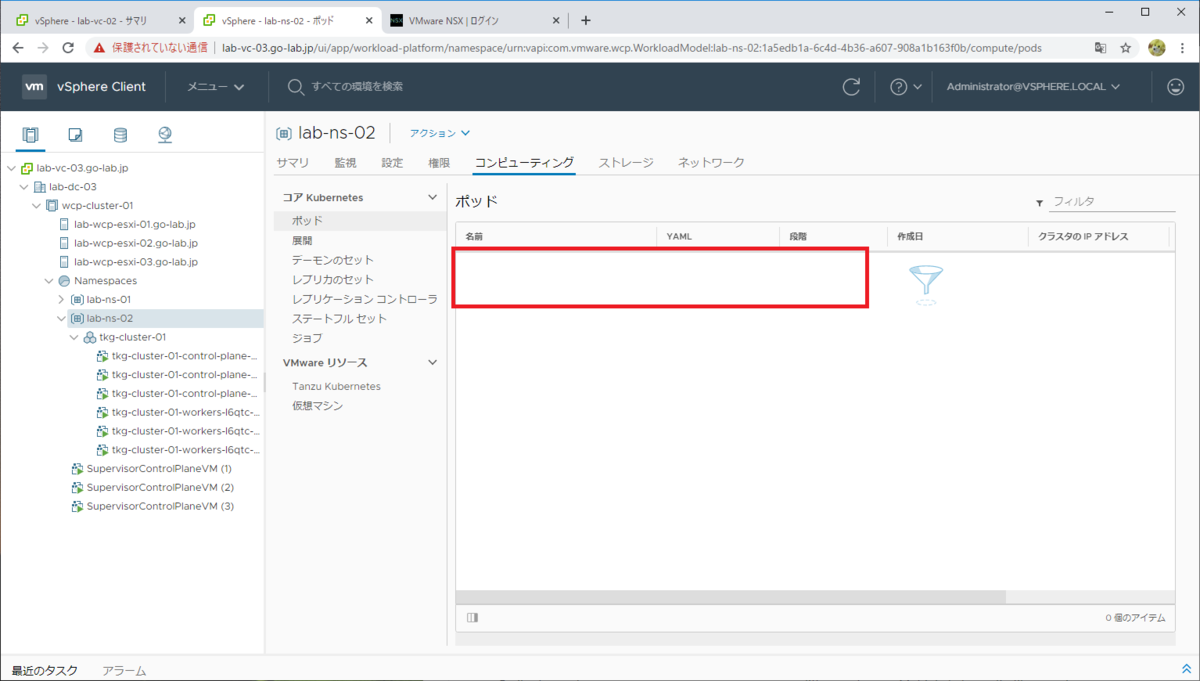The height and width of the screenshot is (681, 1200).
Task: Click the translate page icon
Action: coord(1100,47)
